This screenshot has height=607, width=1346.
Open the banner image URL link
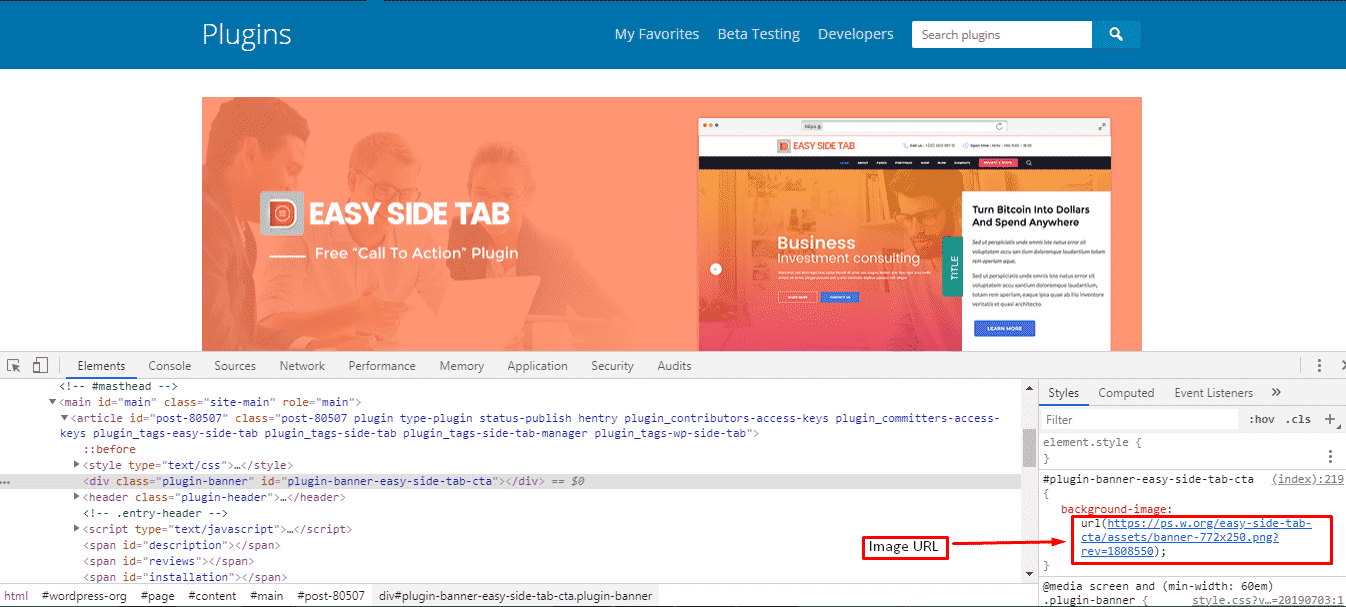[x=1198, y=537]
